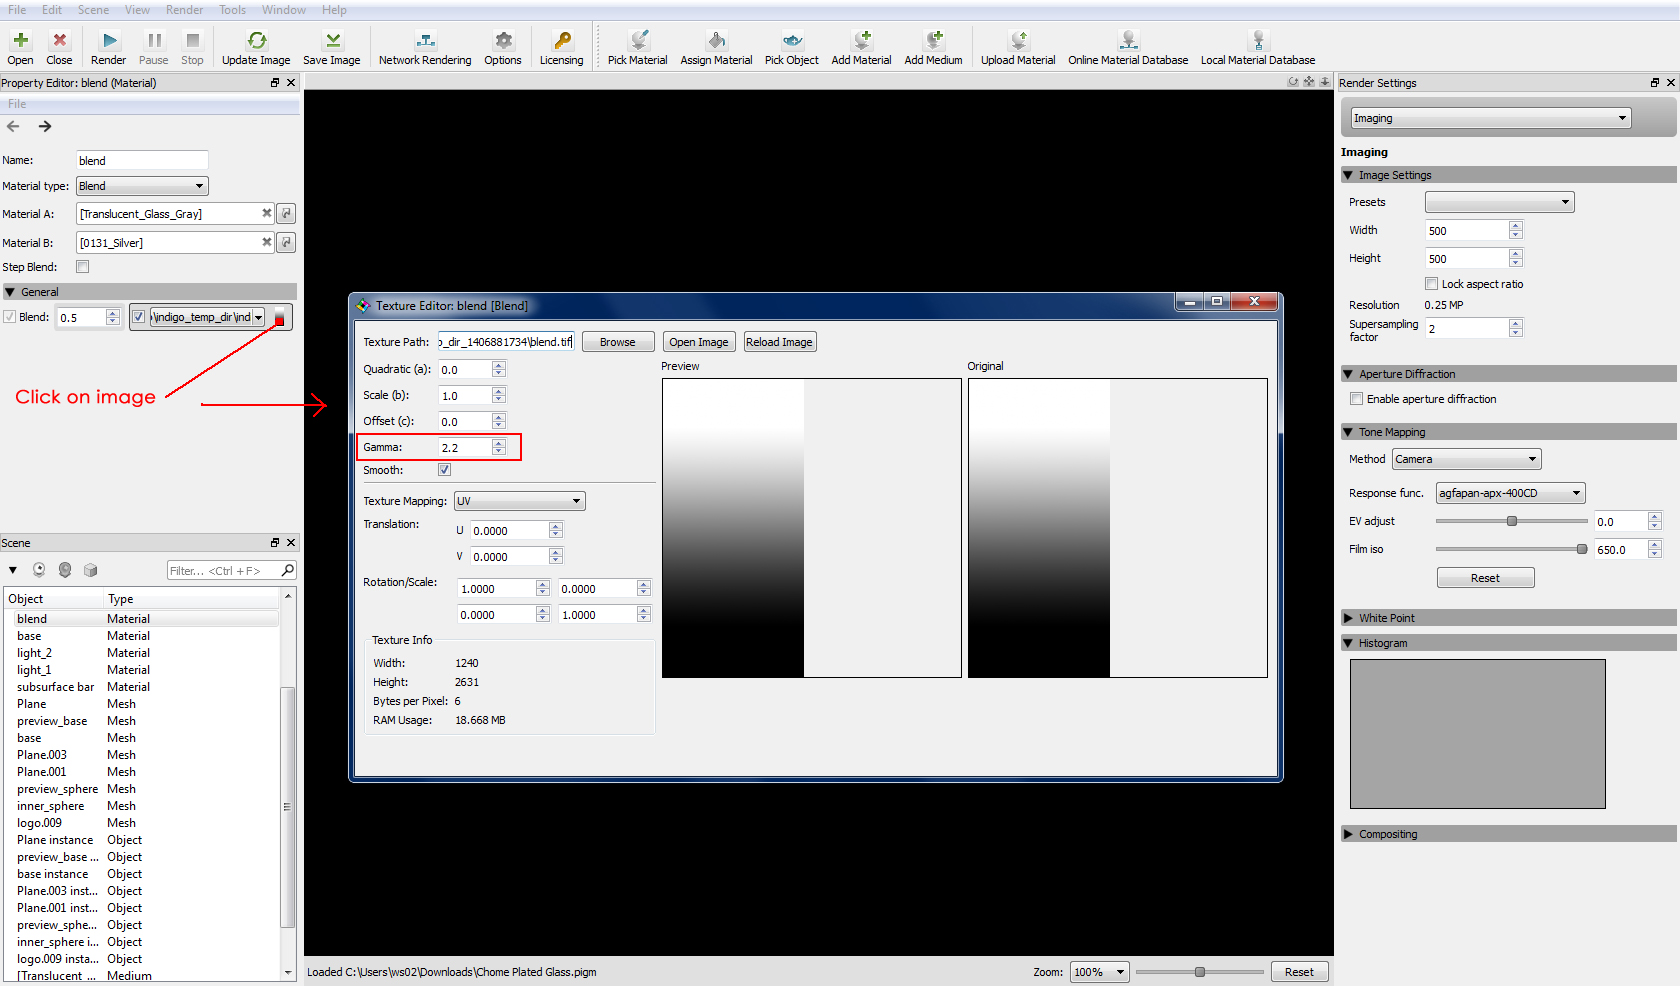Click the Add Medium toolbar icon
1680x986 pixels.
pos(933,41)
